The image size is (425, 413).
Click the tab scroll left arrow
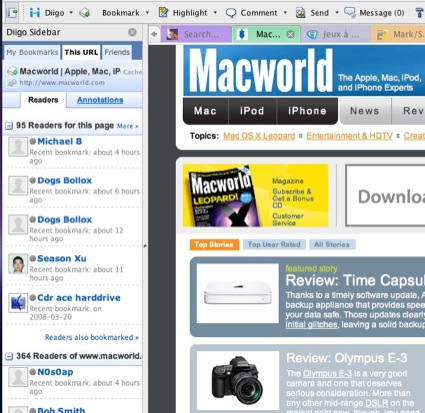click(154, 34)
